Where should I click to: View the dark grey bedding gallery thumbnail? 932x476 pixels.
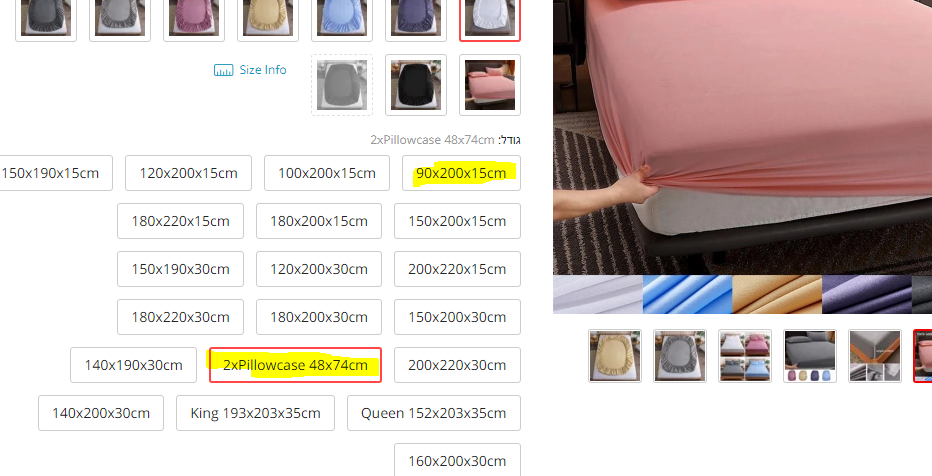[x=810, y=356]
